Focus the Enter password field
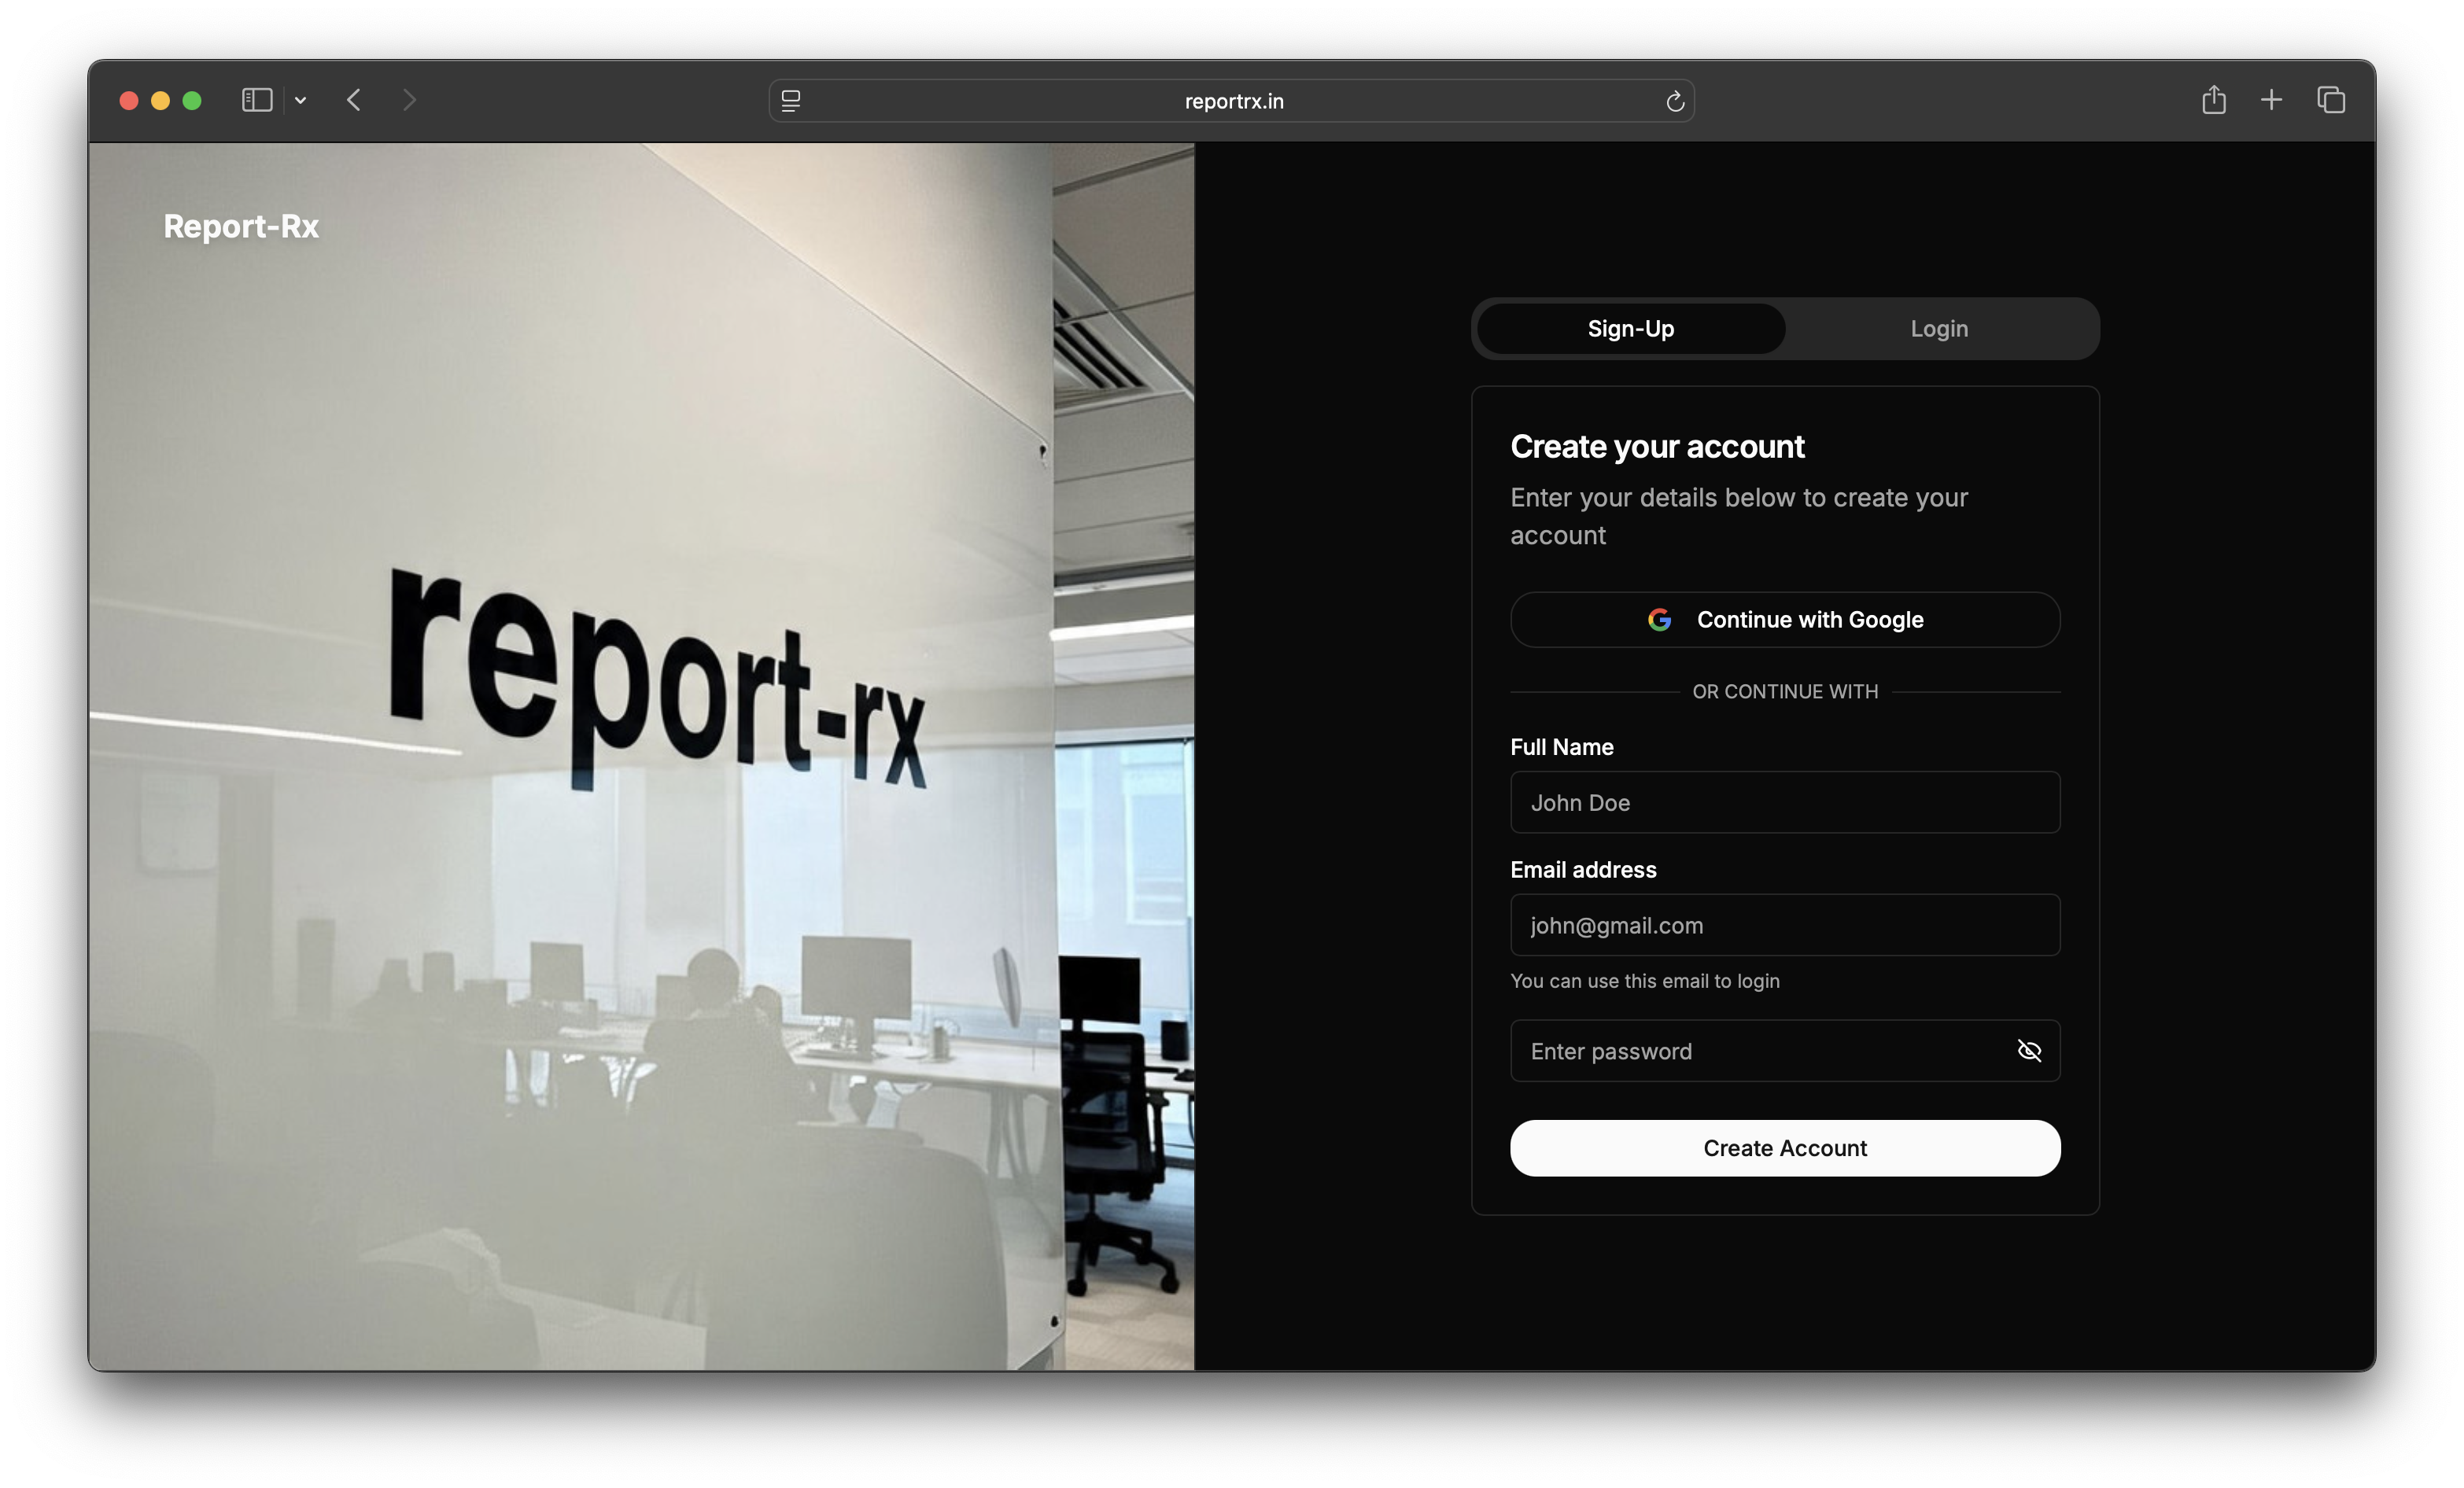 point(1785,1050)
